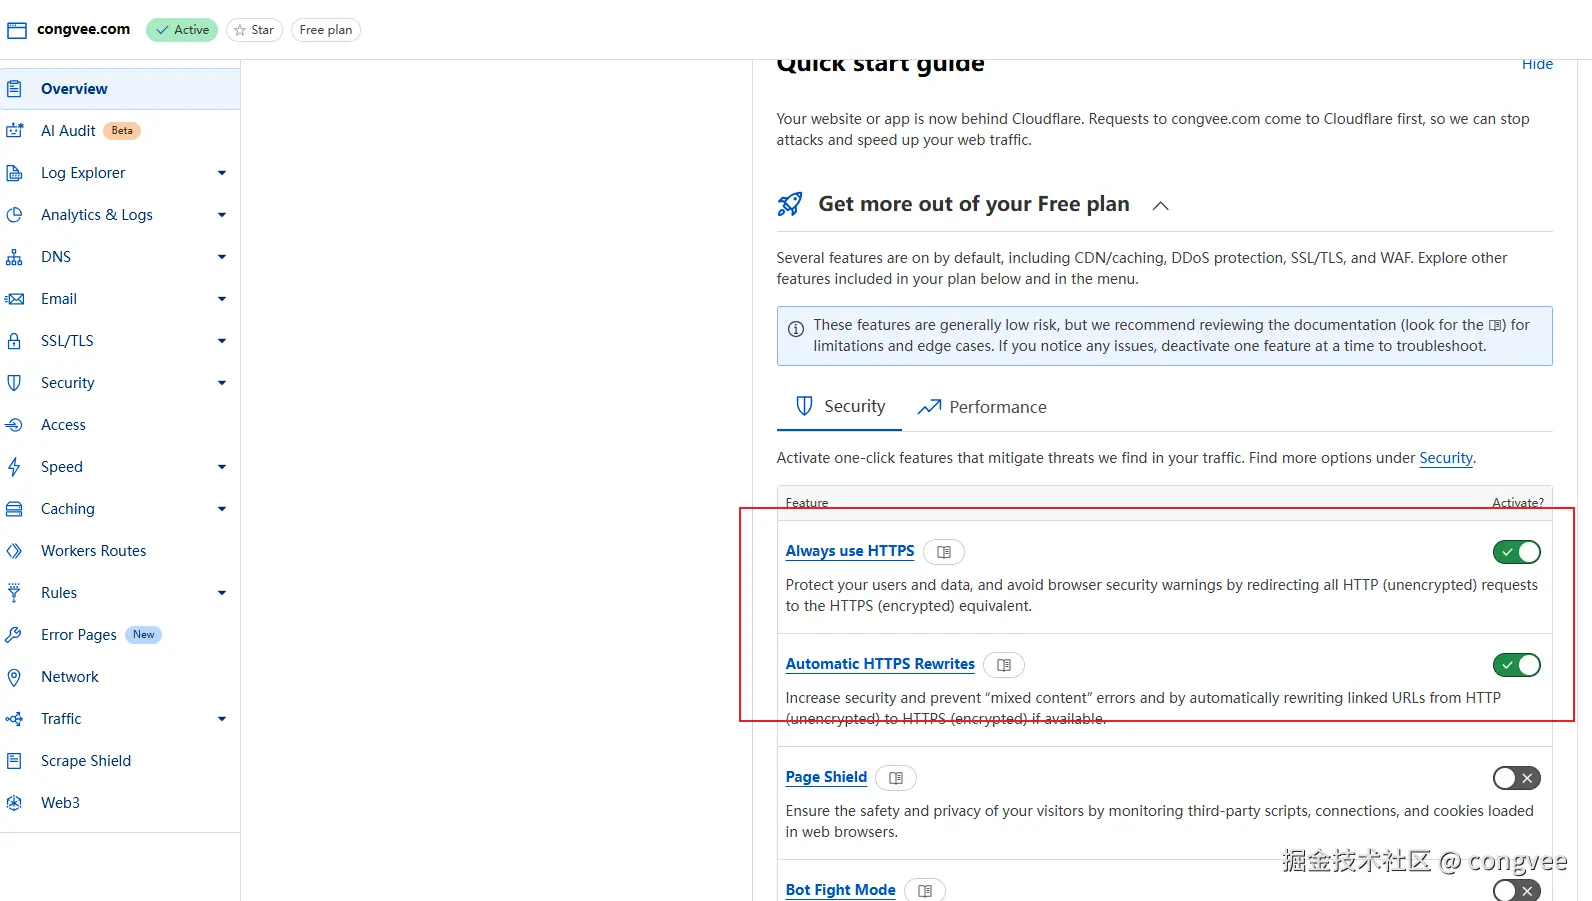
Task: Select the Security tab in quick start
Action: [x=840, y=406]
